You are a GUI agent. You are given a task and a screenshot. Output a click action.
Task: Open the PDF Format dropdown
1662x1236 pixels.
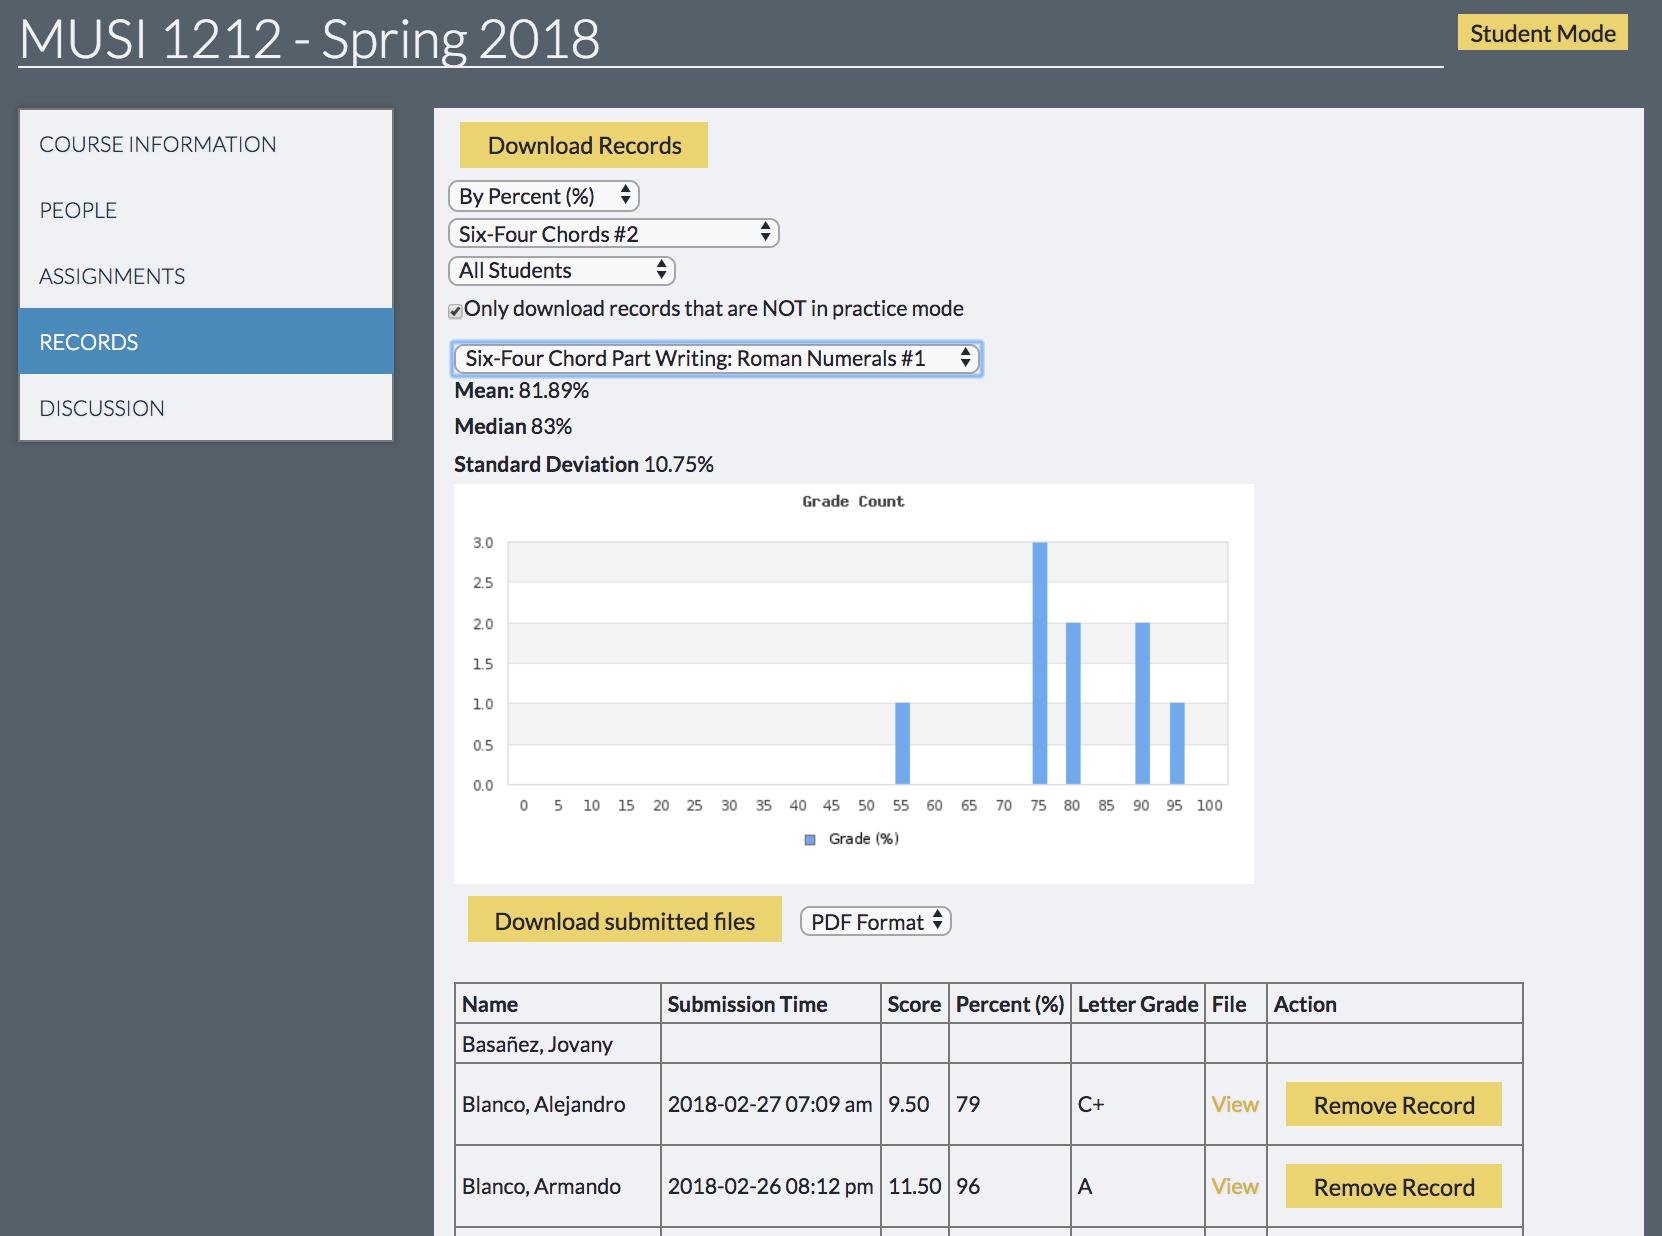(875, 922)
